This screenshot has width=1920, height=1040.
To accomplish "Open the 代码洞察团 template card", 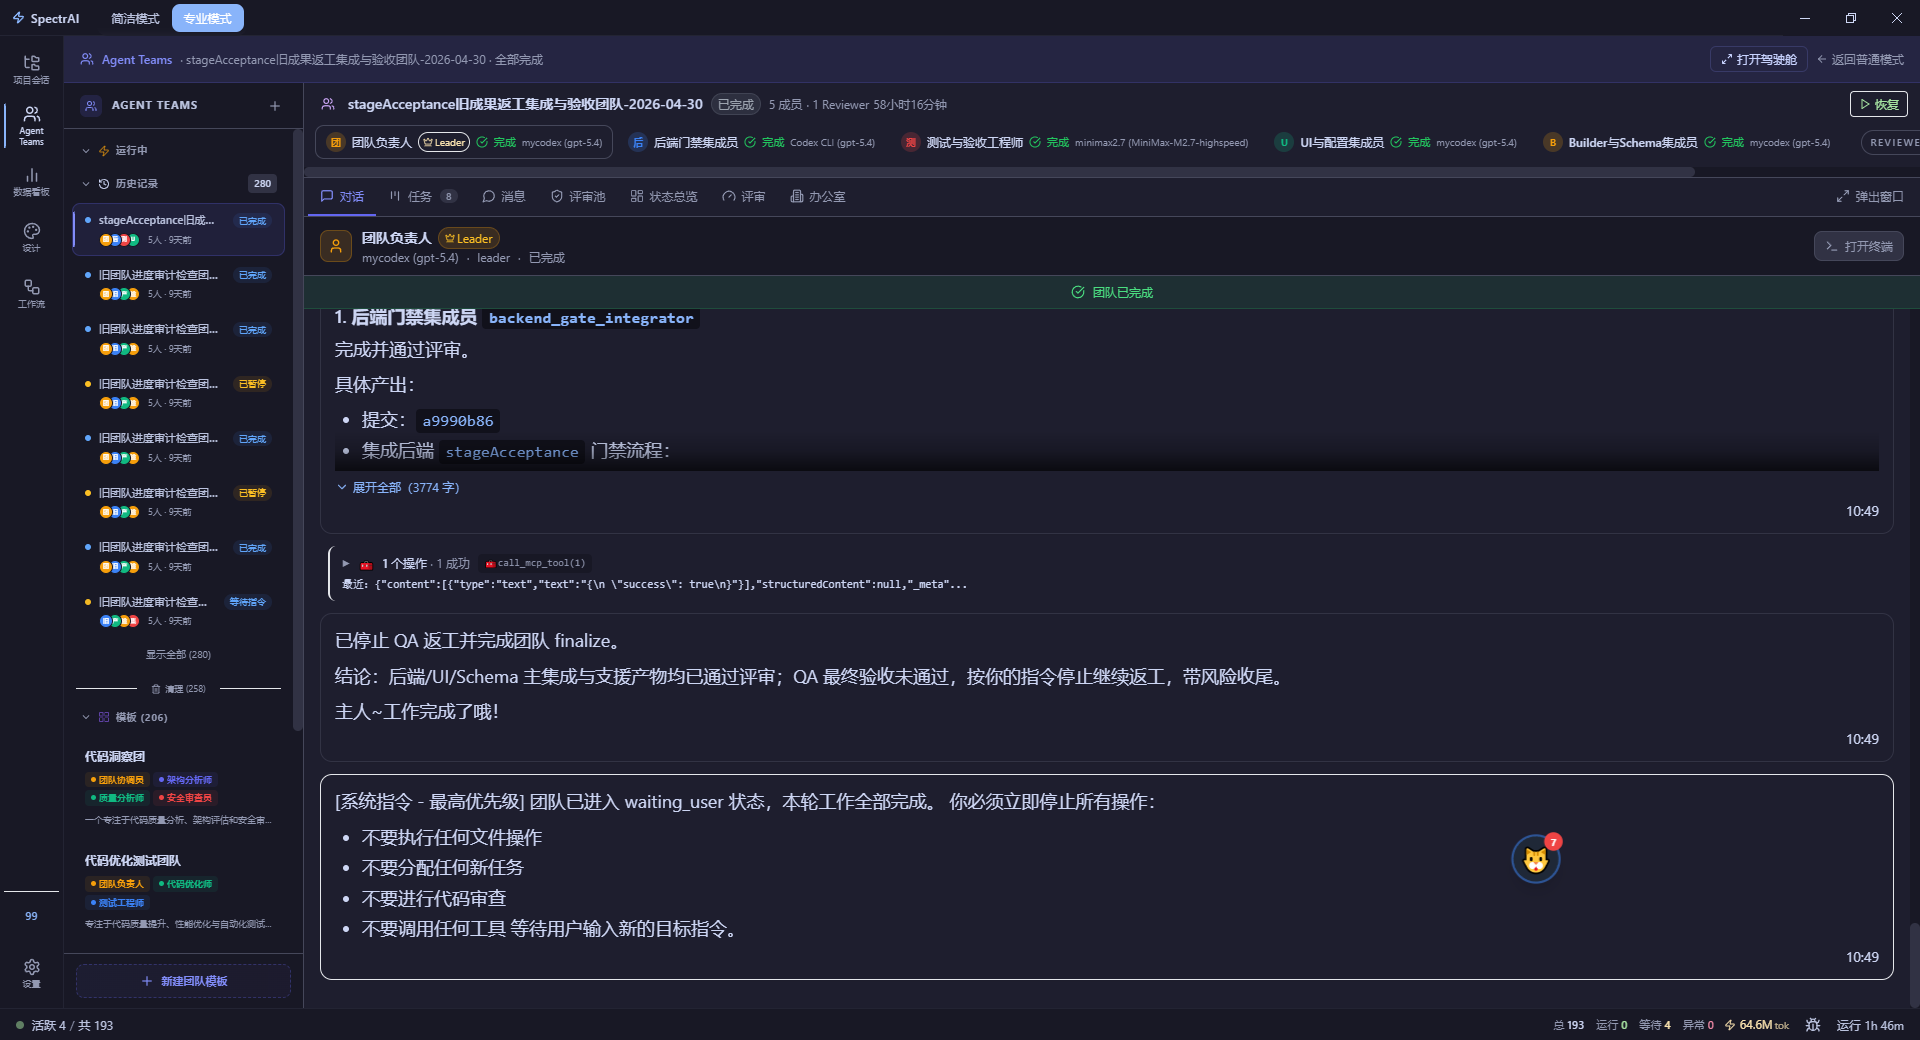I will click(x=179, y=787).
